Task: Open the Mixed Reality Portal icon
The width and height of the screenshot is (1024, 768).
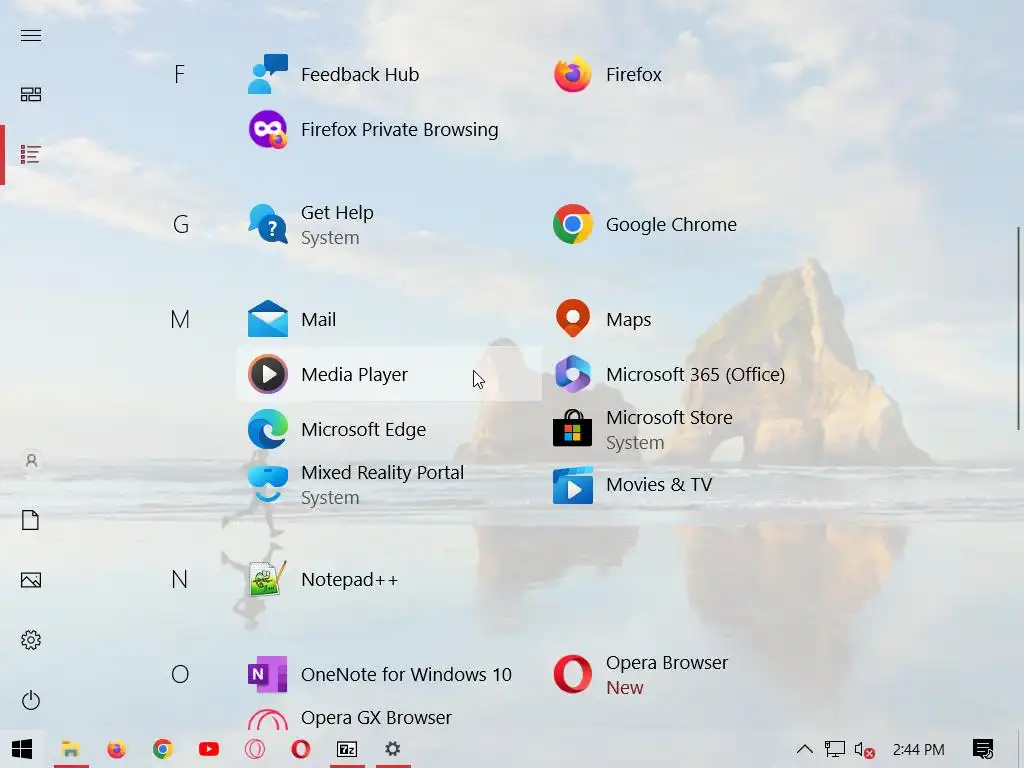Action: [268, 484]
